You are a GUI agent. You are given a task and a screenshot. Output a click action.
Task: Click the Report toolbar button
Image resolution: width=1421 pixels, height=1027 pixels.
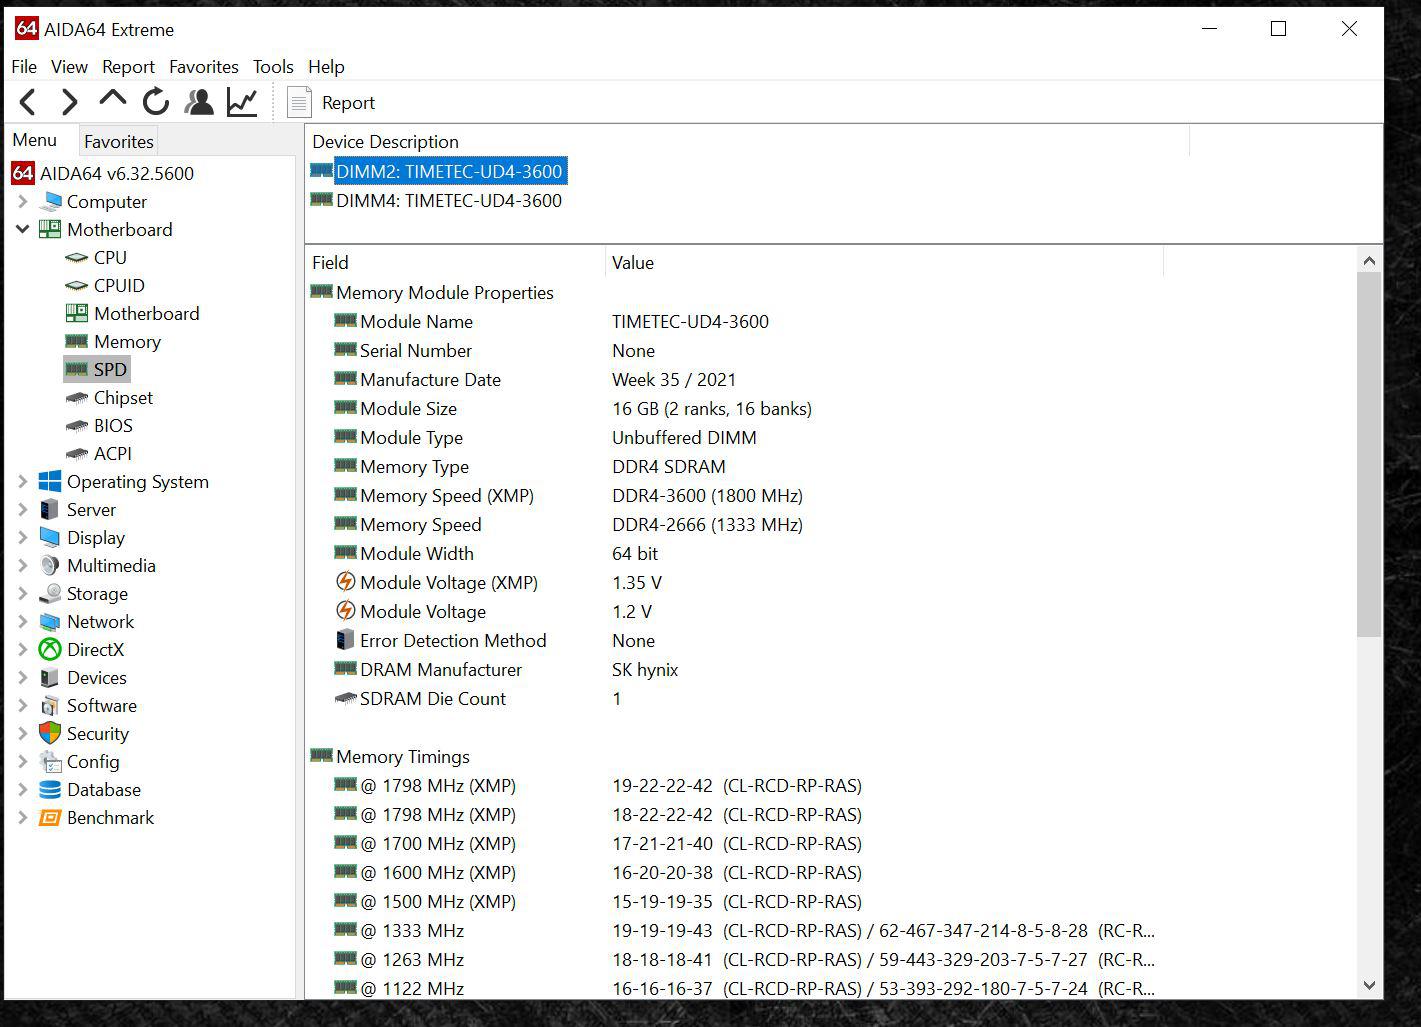pos(331,103)
